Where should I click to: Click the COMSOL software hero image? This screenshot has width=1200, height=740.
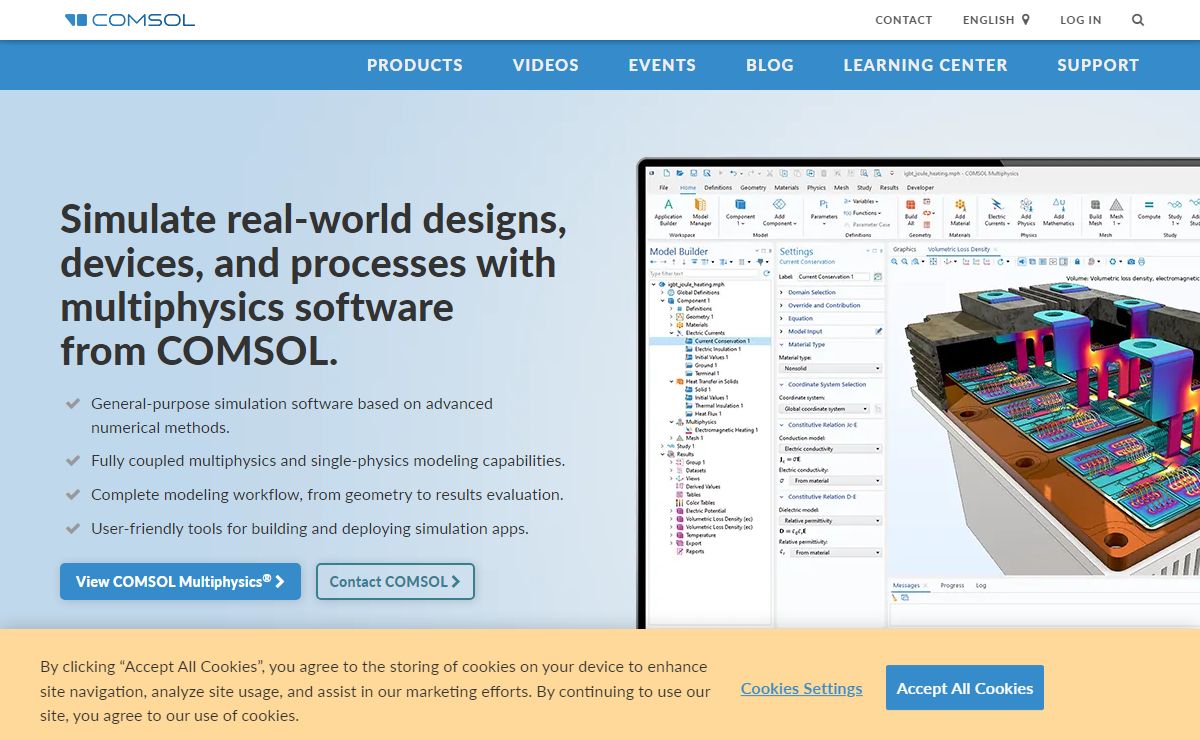pos(918,393)
